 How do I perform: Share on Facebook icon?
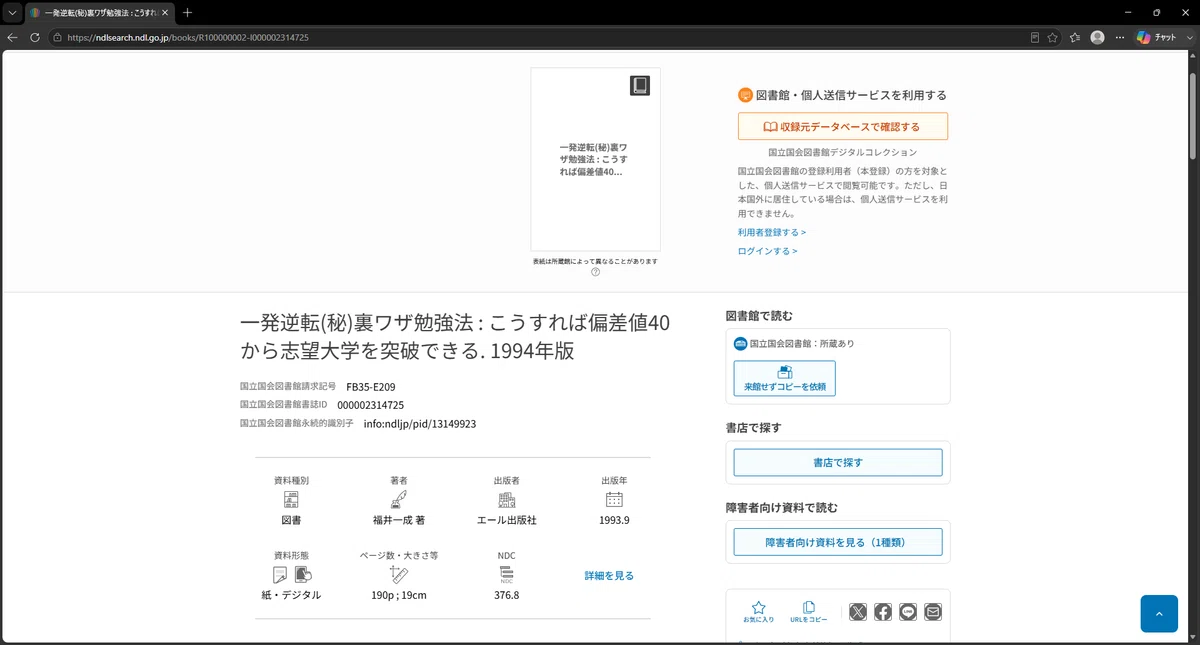(x=883, y=612)
